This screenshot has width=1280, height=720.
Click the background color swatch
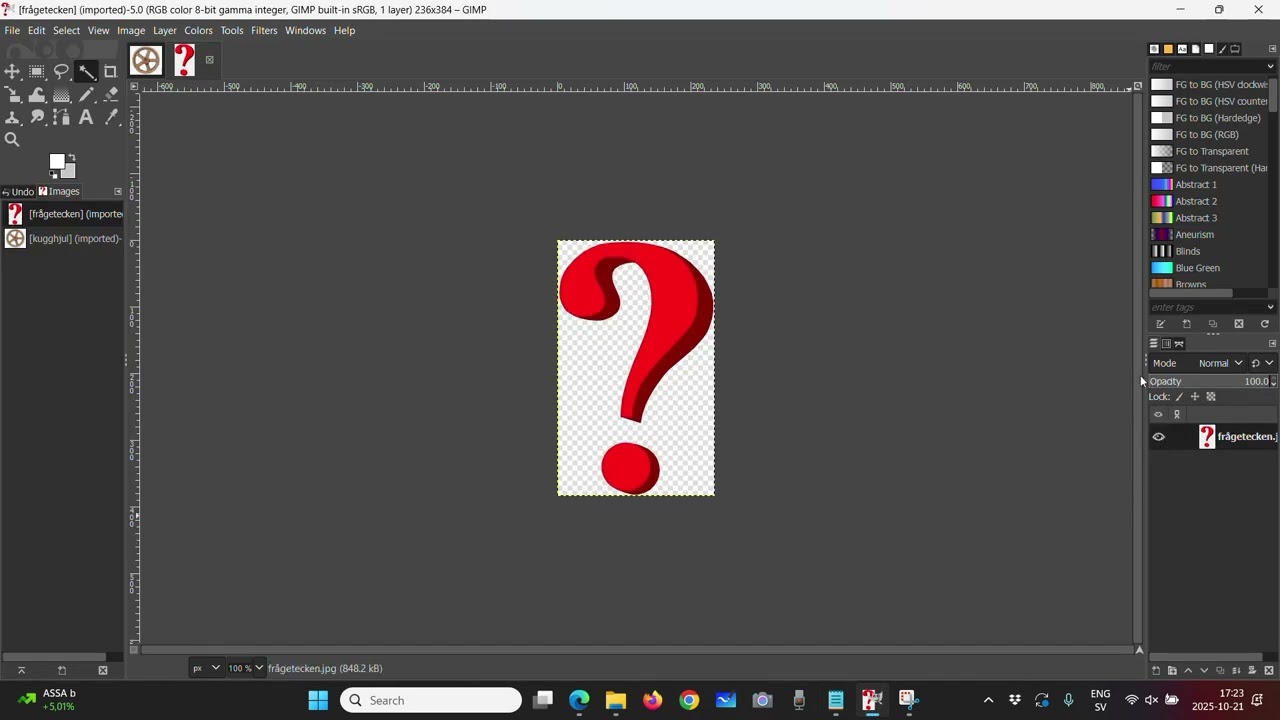point(68,171)
